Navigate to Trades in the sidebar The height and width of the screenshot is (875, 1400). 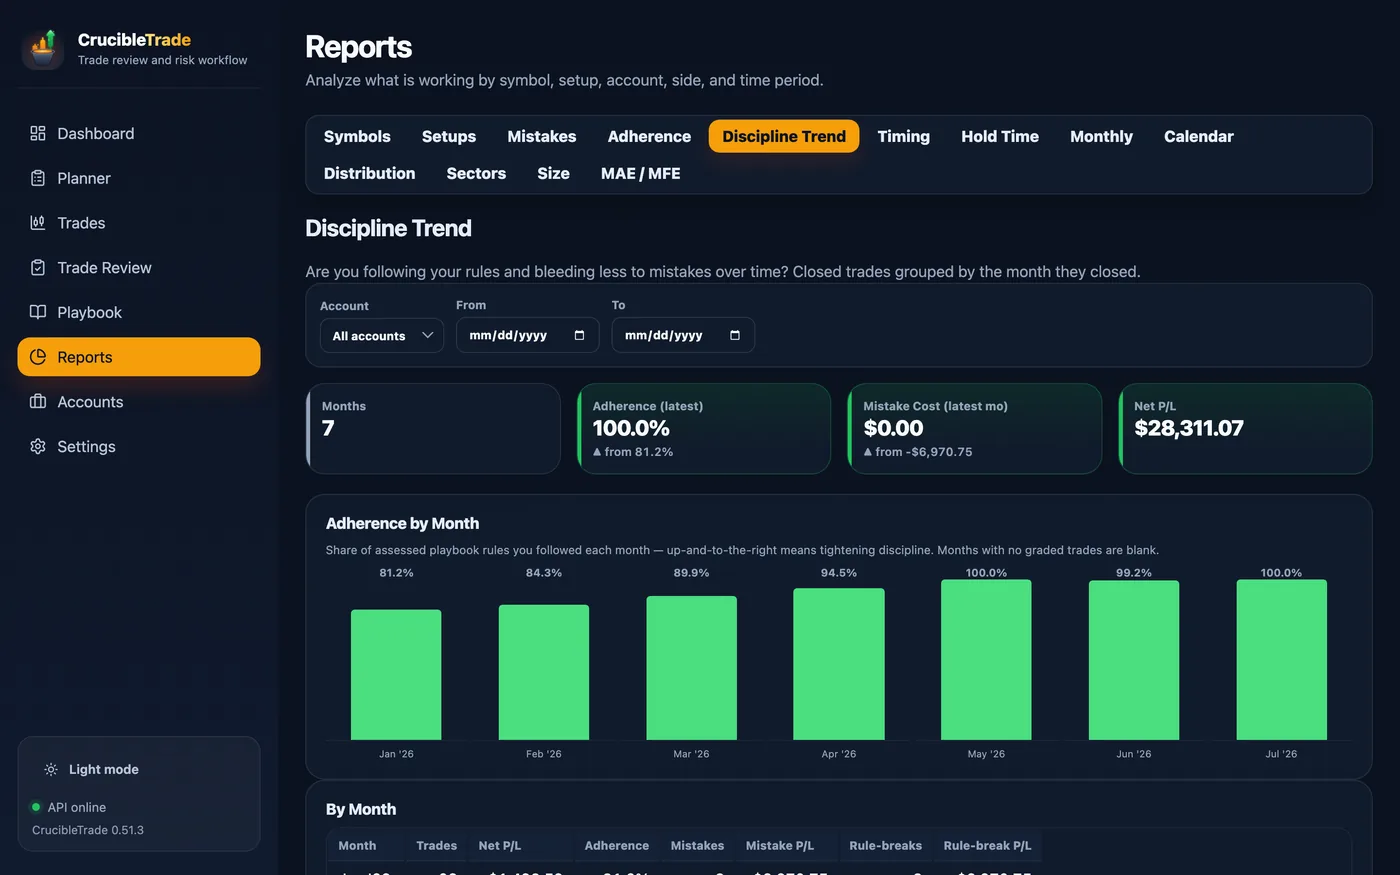point(139,223)
